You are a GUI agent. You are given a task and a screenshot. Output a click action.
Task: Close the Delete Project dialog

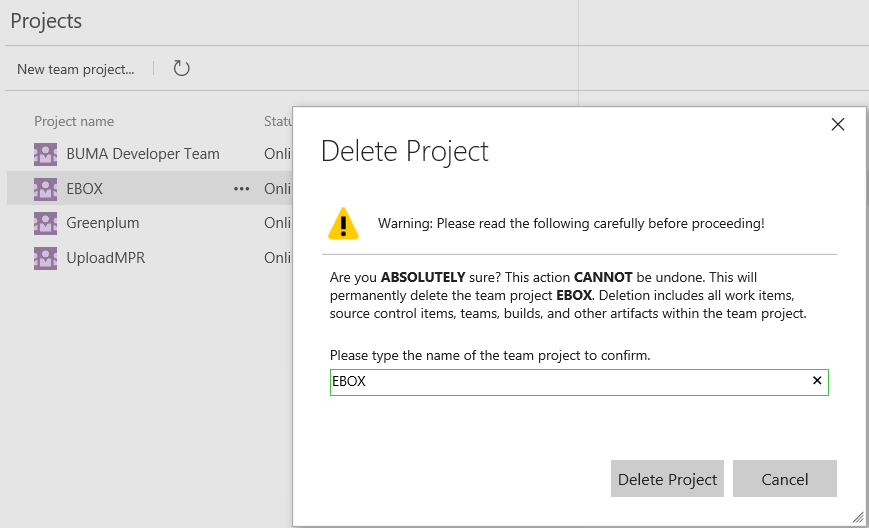[838, 124]
